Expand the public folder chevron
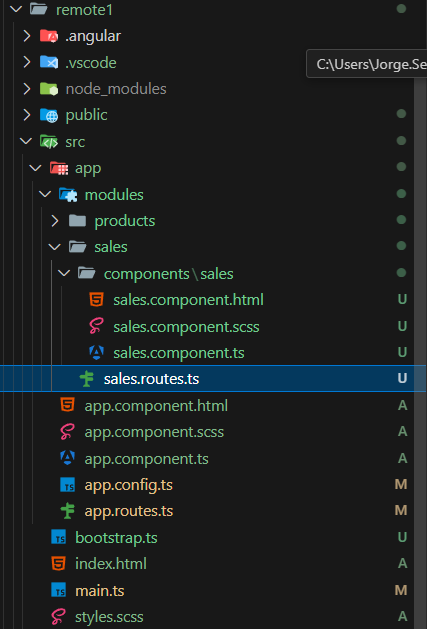This screenshot has width=427, height=629. (26, 115)
